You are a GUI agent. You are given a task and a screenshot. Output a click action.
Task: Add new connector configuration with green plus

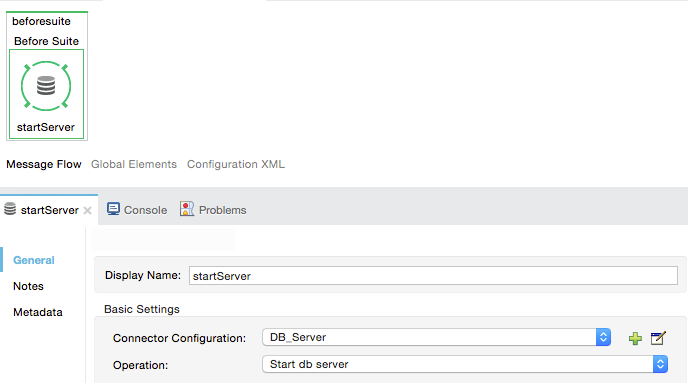pos(635,338)
